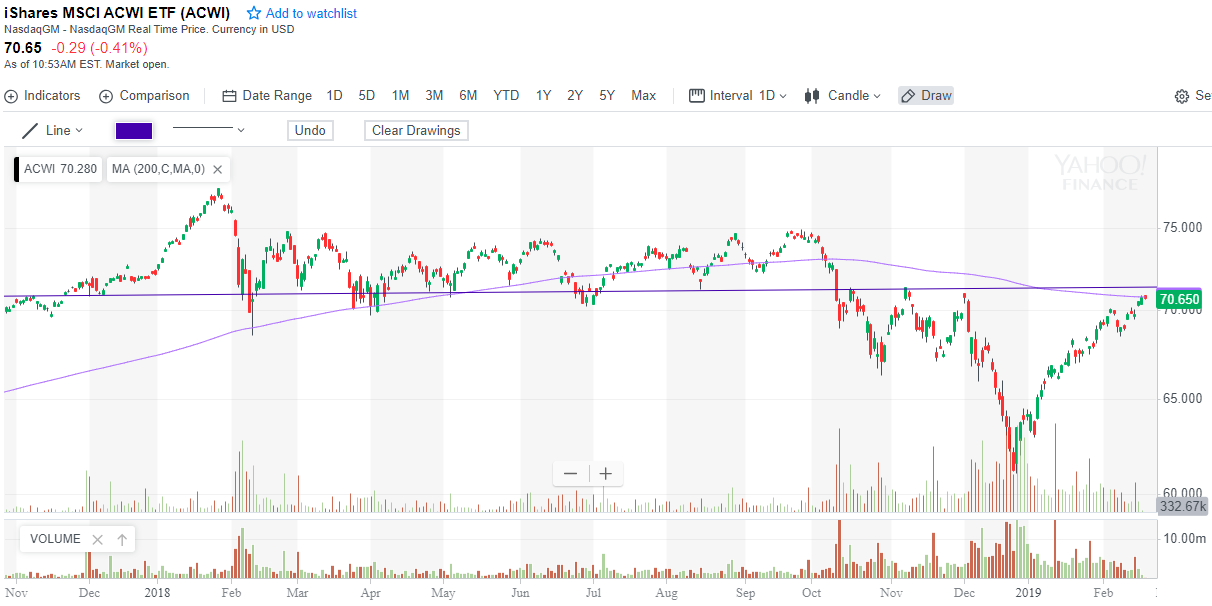Screen dimensions: 1212x606
Task: Zoom in chart with plus button
Action: 605,474
